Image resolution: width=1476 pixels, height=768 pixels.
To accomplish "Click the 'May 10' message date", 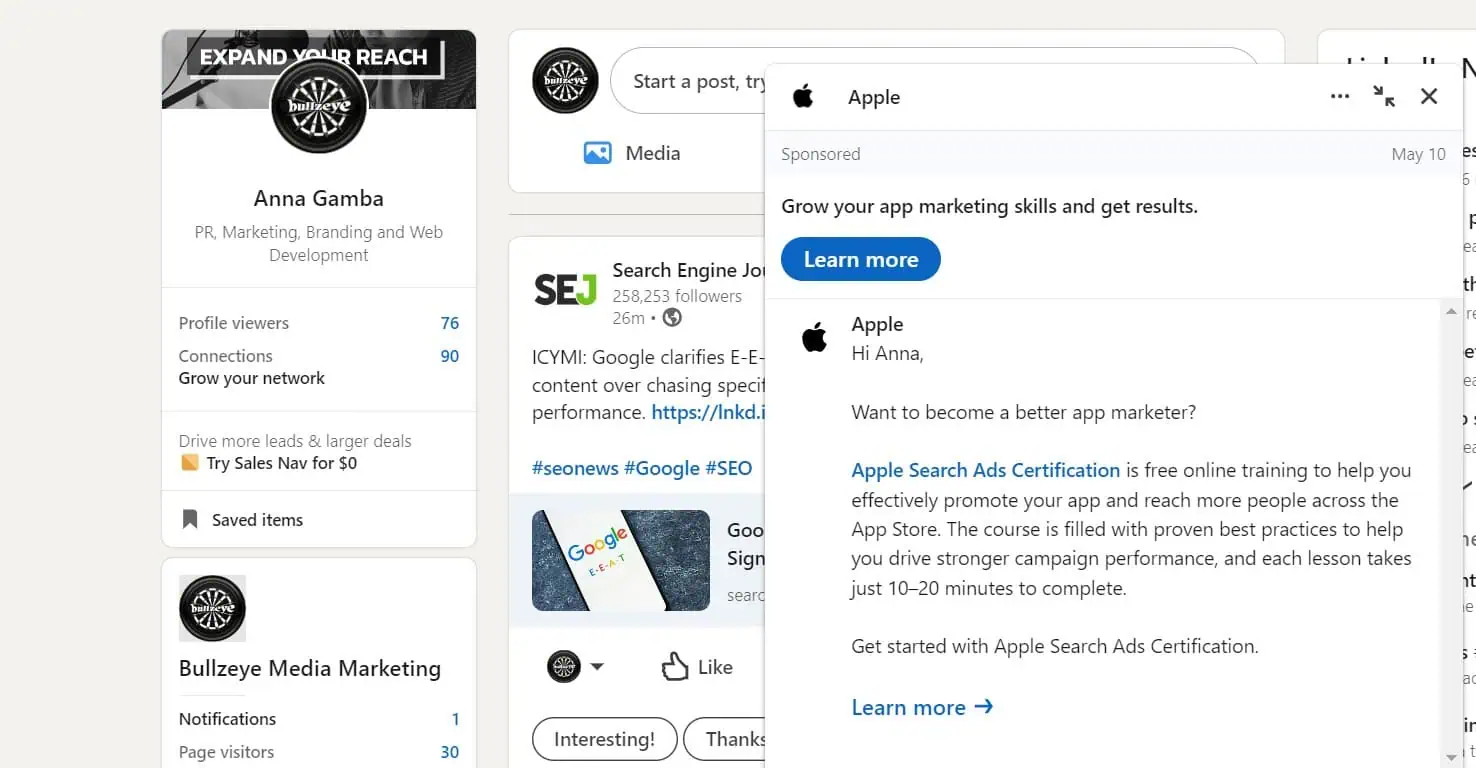I will coord(1419,154).
